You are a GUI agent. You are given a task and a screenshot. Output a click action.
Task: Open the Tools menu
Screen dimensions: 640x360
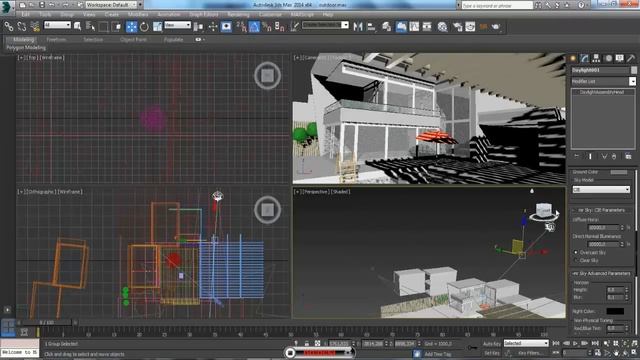(45, 14)
